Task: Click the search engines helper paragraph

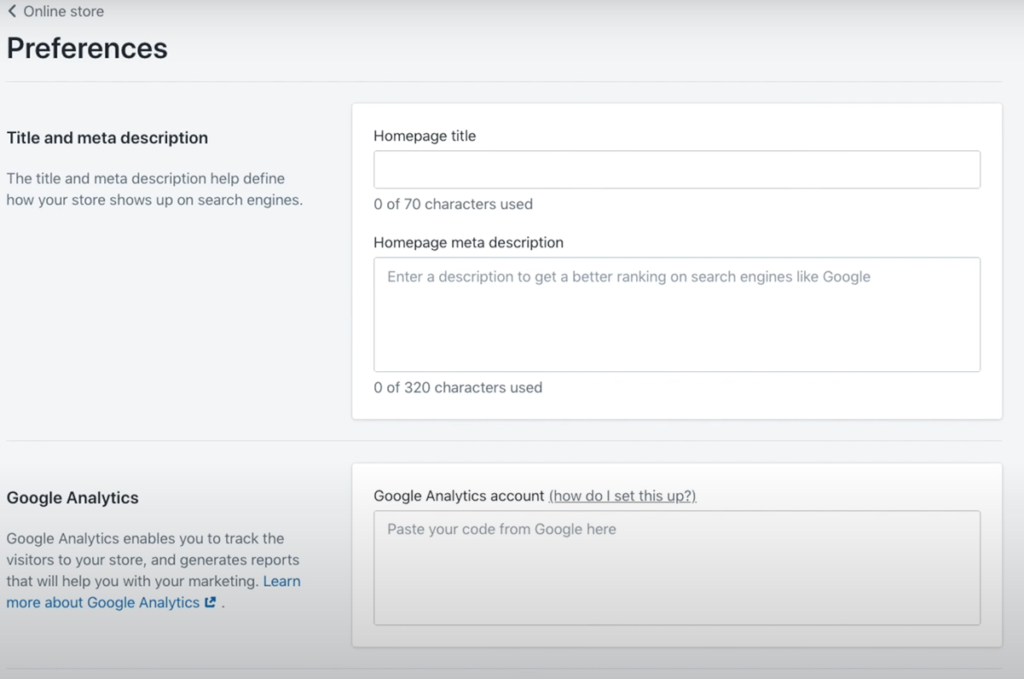Action: 154,189
